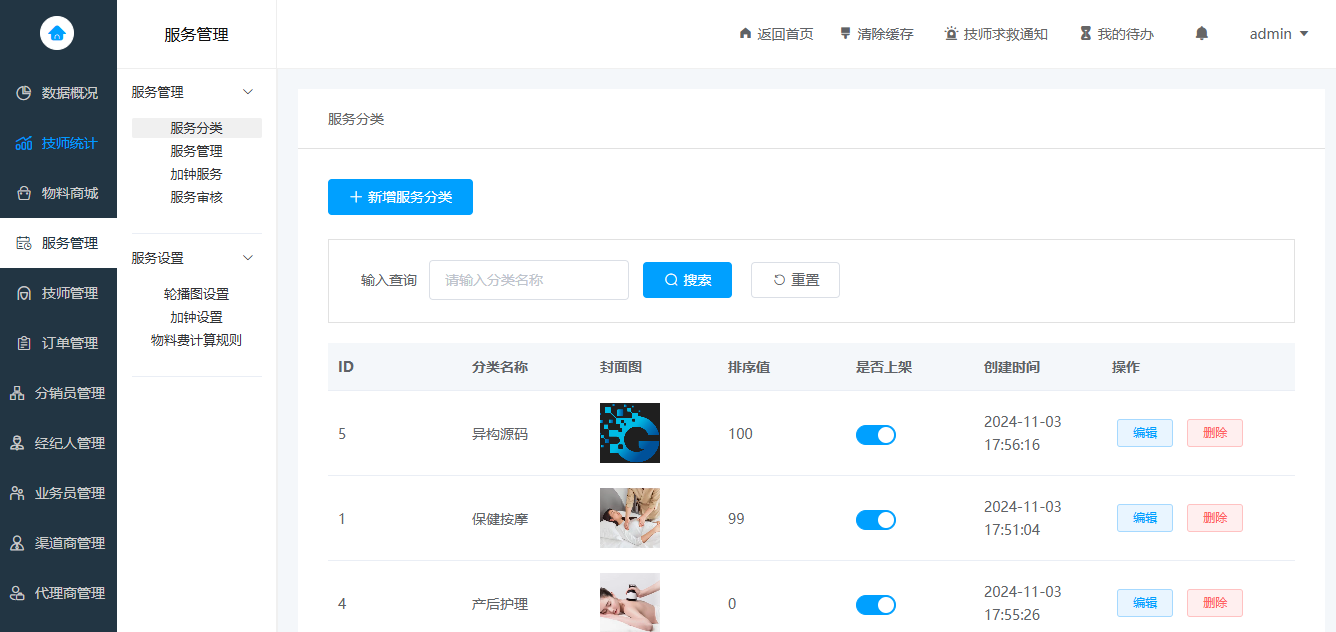Click the 新增服务分类 button
Image resolution: width=1336 pixels, height=632 pixels.
(x=400, y=197)
